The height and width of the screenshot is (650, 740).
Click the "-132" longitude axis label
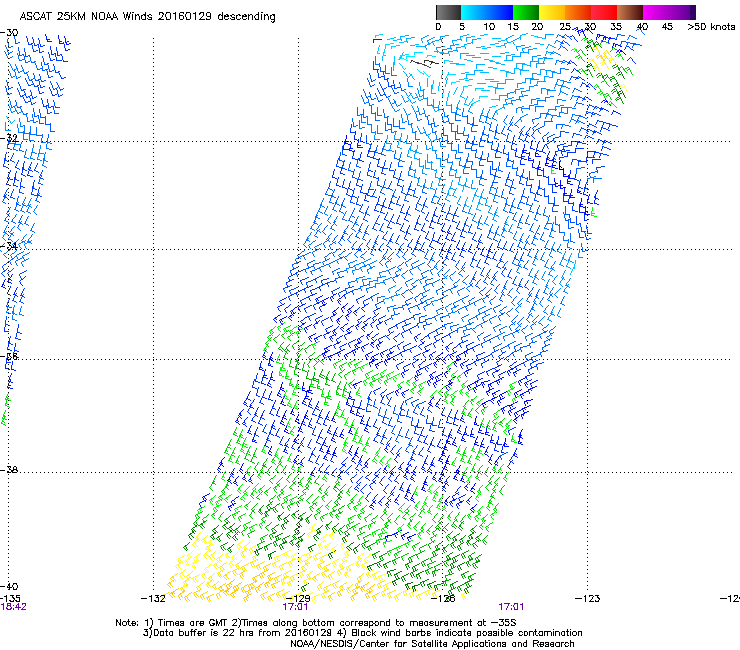[153, 599]
